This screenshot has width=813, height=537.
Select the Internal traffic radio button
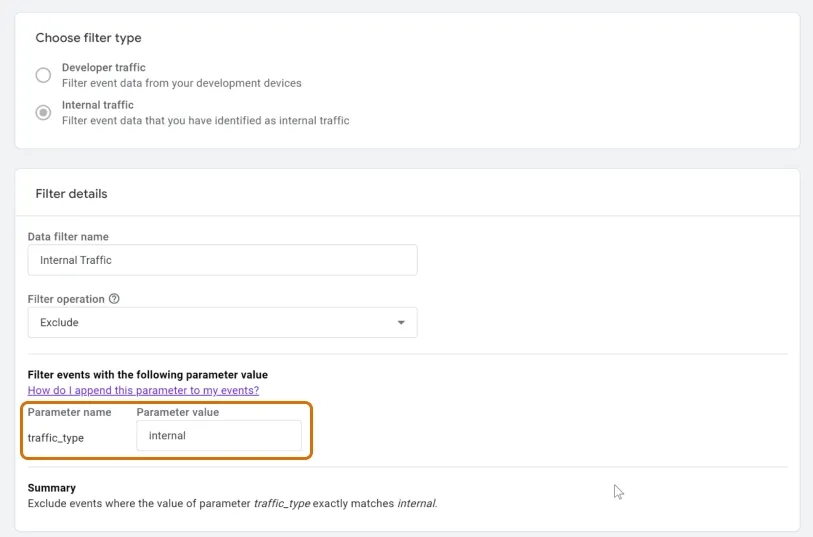43,112
